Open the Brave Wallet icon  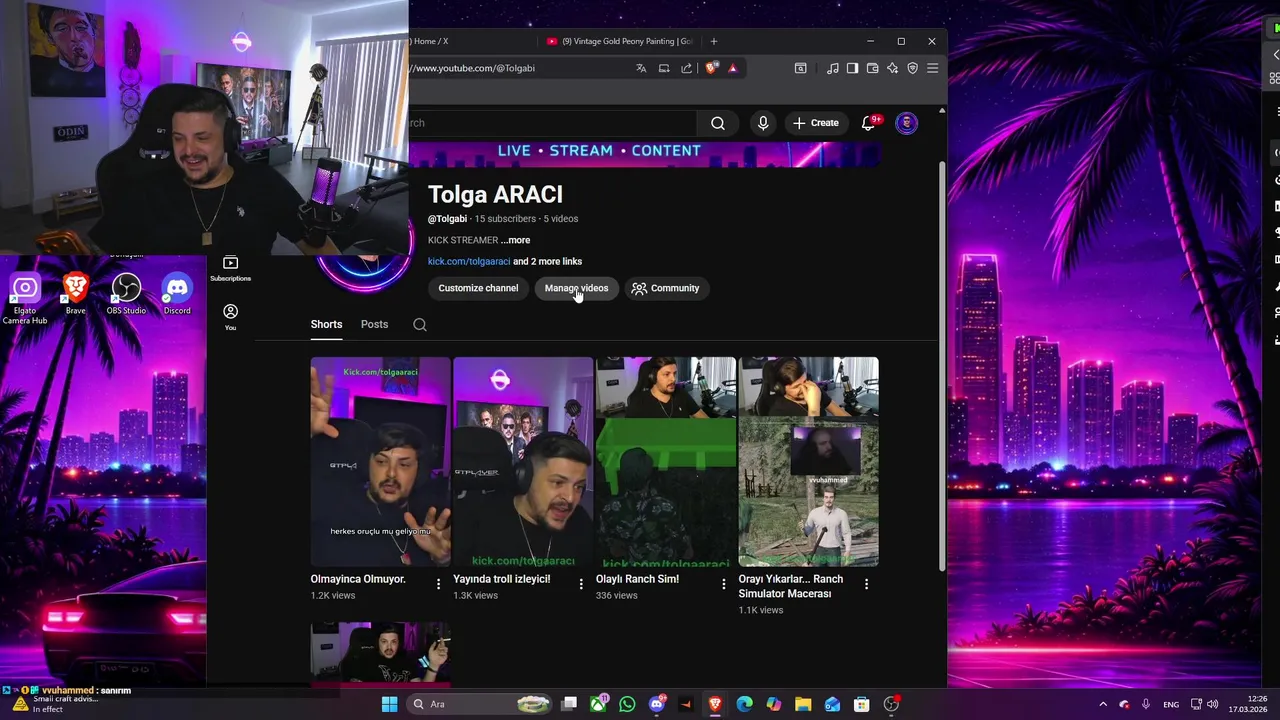tap(873, 68)
